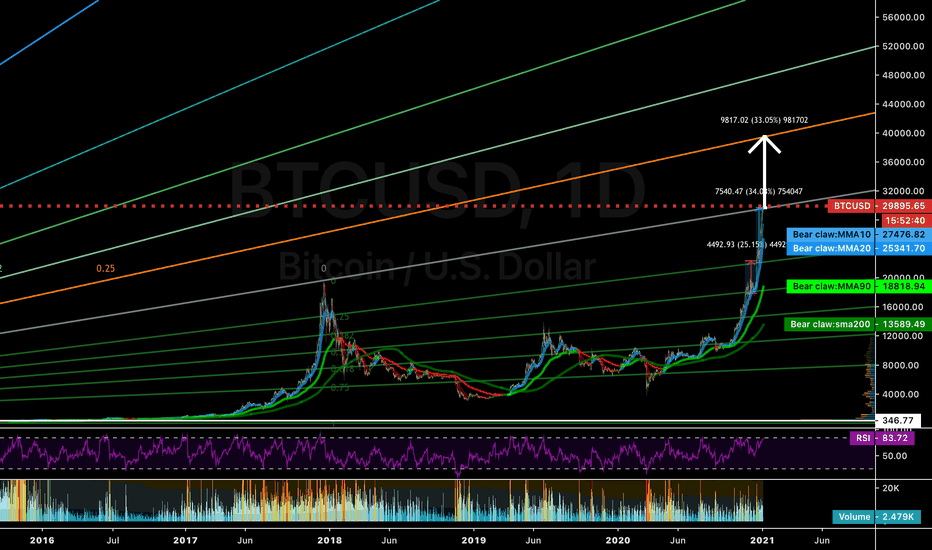The width and height of the screenshot is (932, 550).
Task: Click the Bear claw:MMA10 27476.82 label
Action: point(859,234)
